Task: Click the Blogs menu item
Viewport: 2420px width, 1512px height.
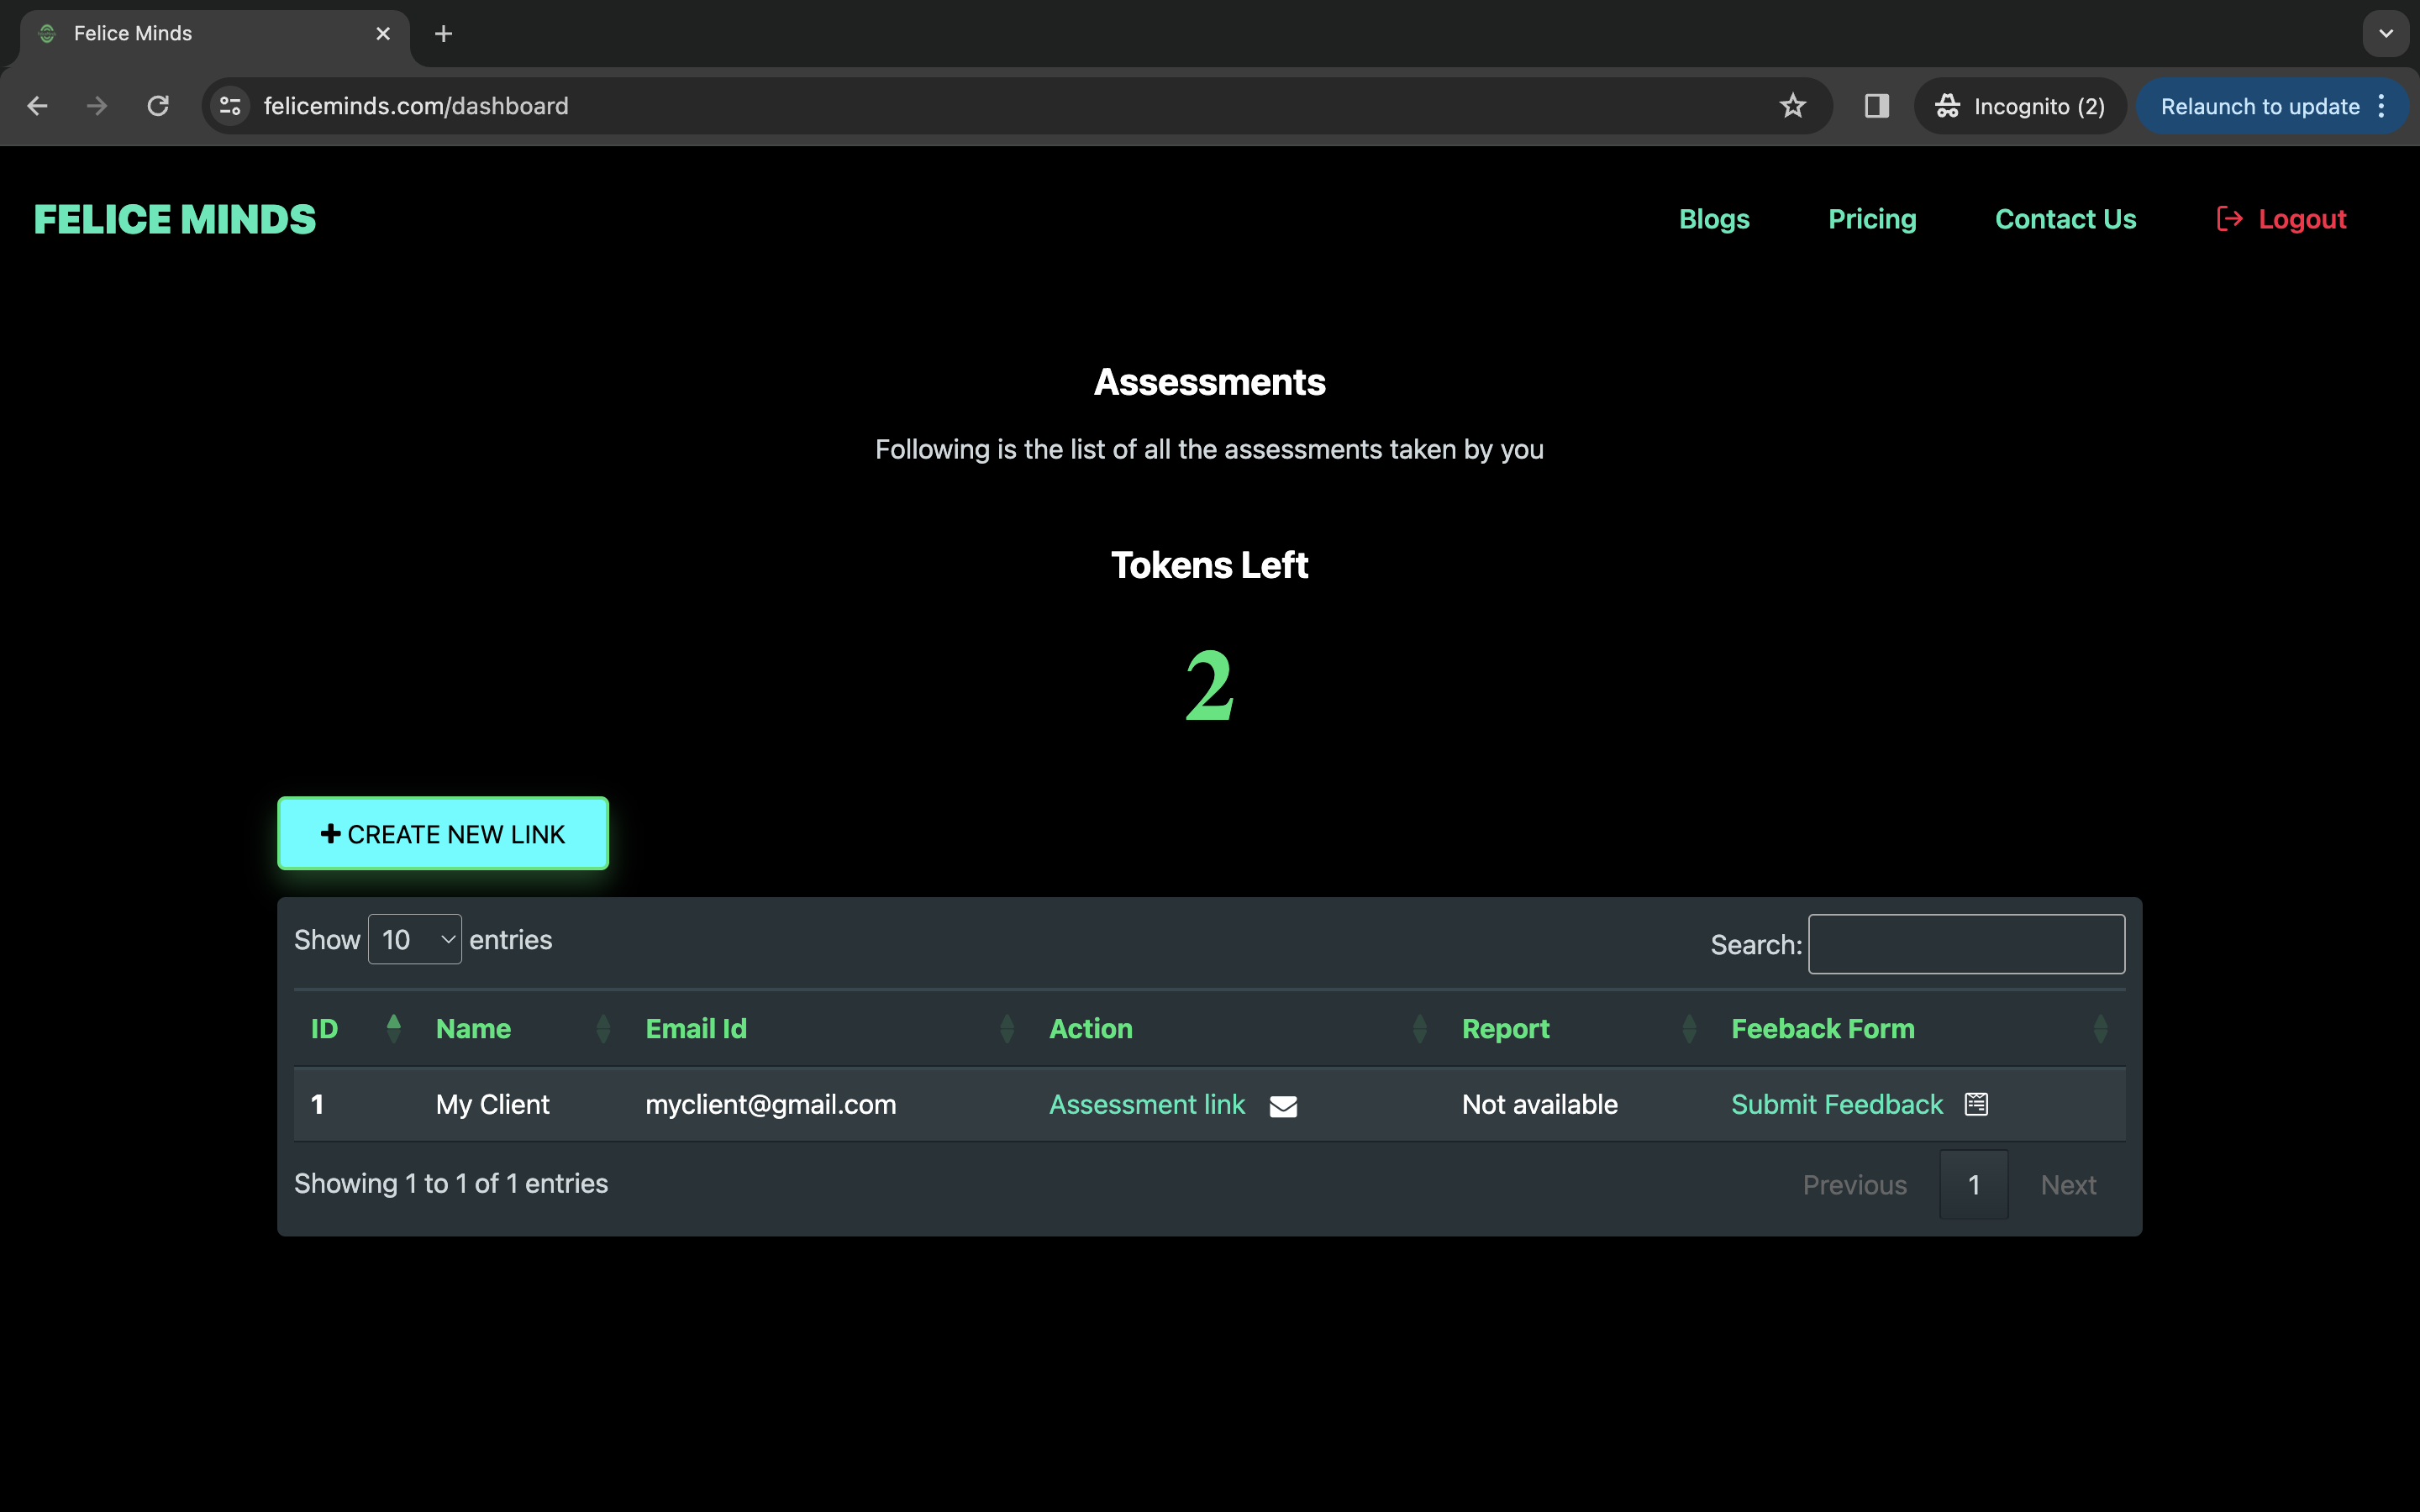Action: click(1714, 218)
